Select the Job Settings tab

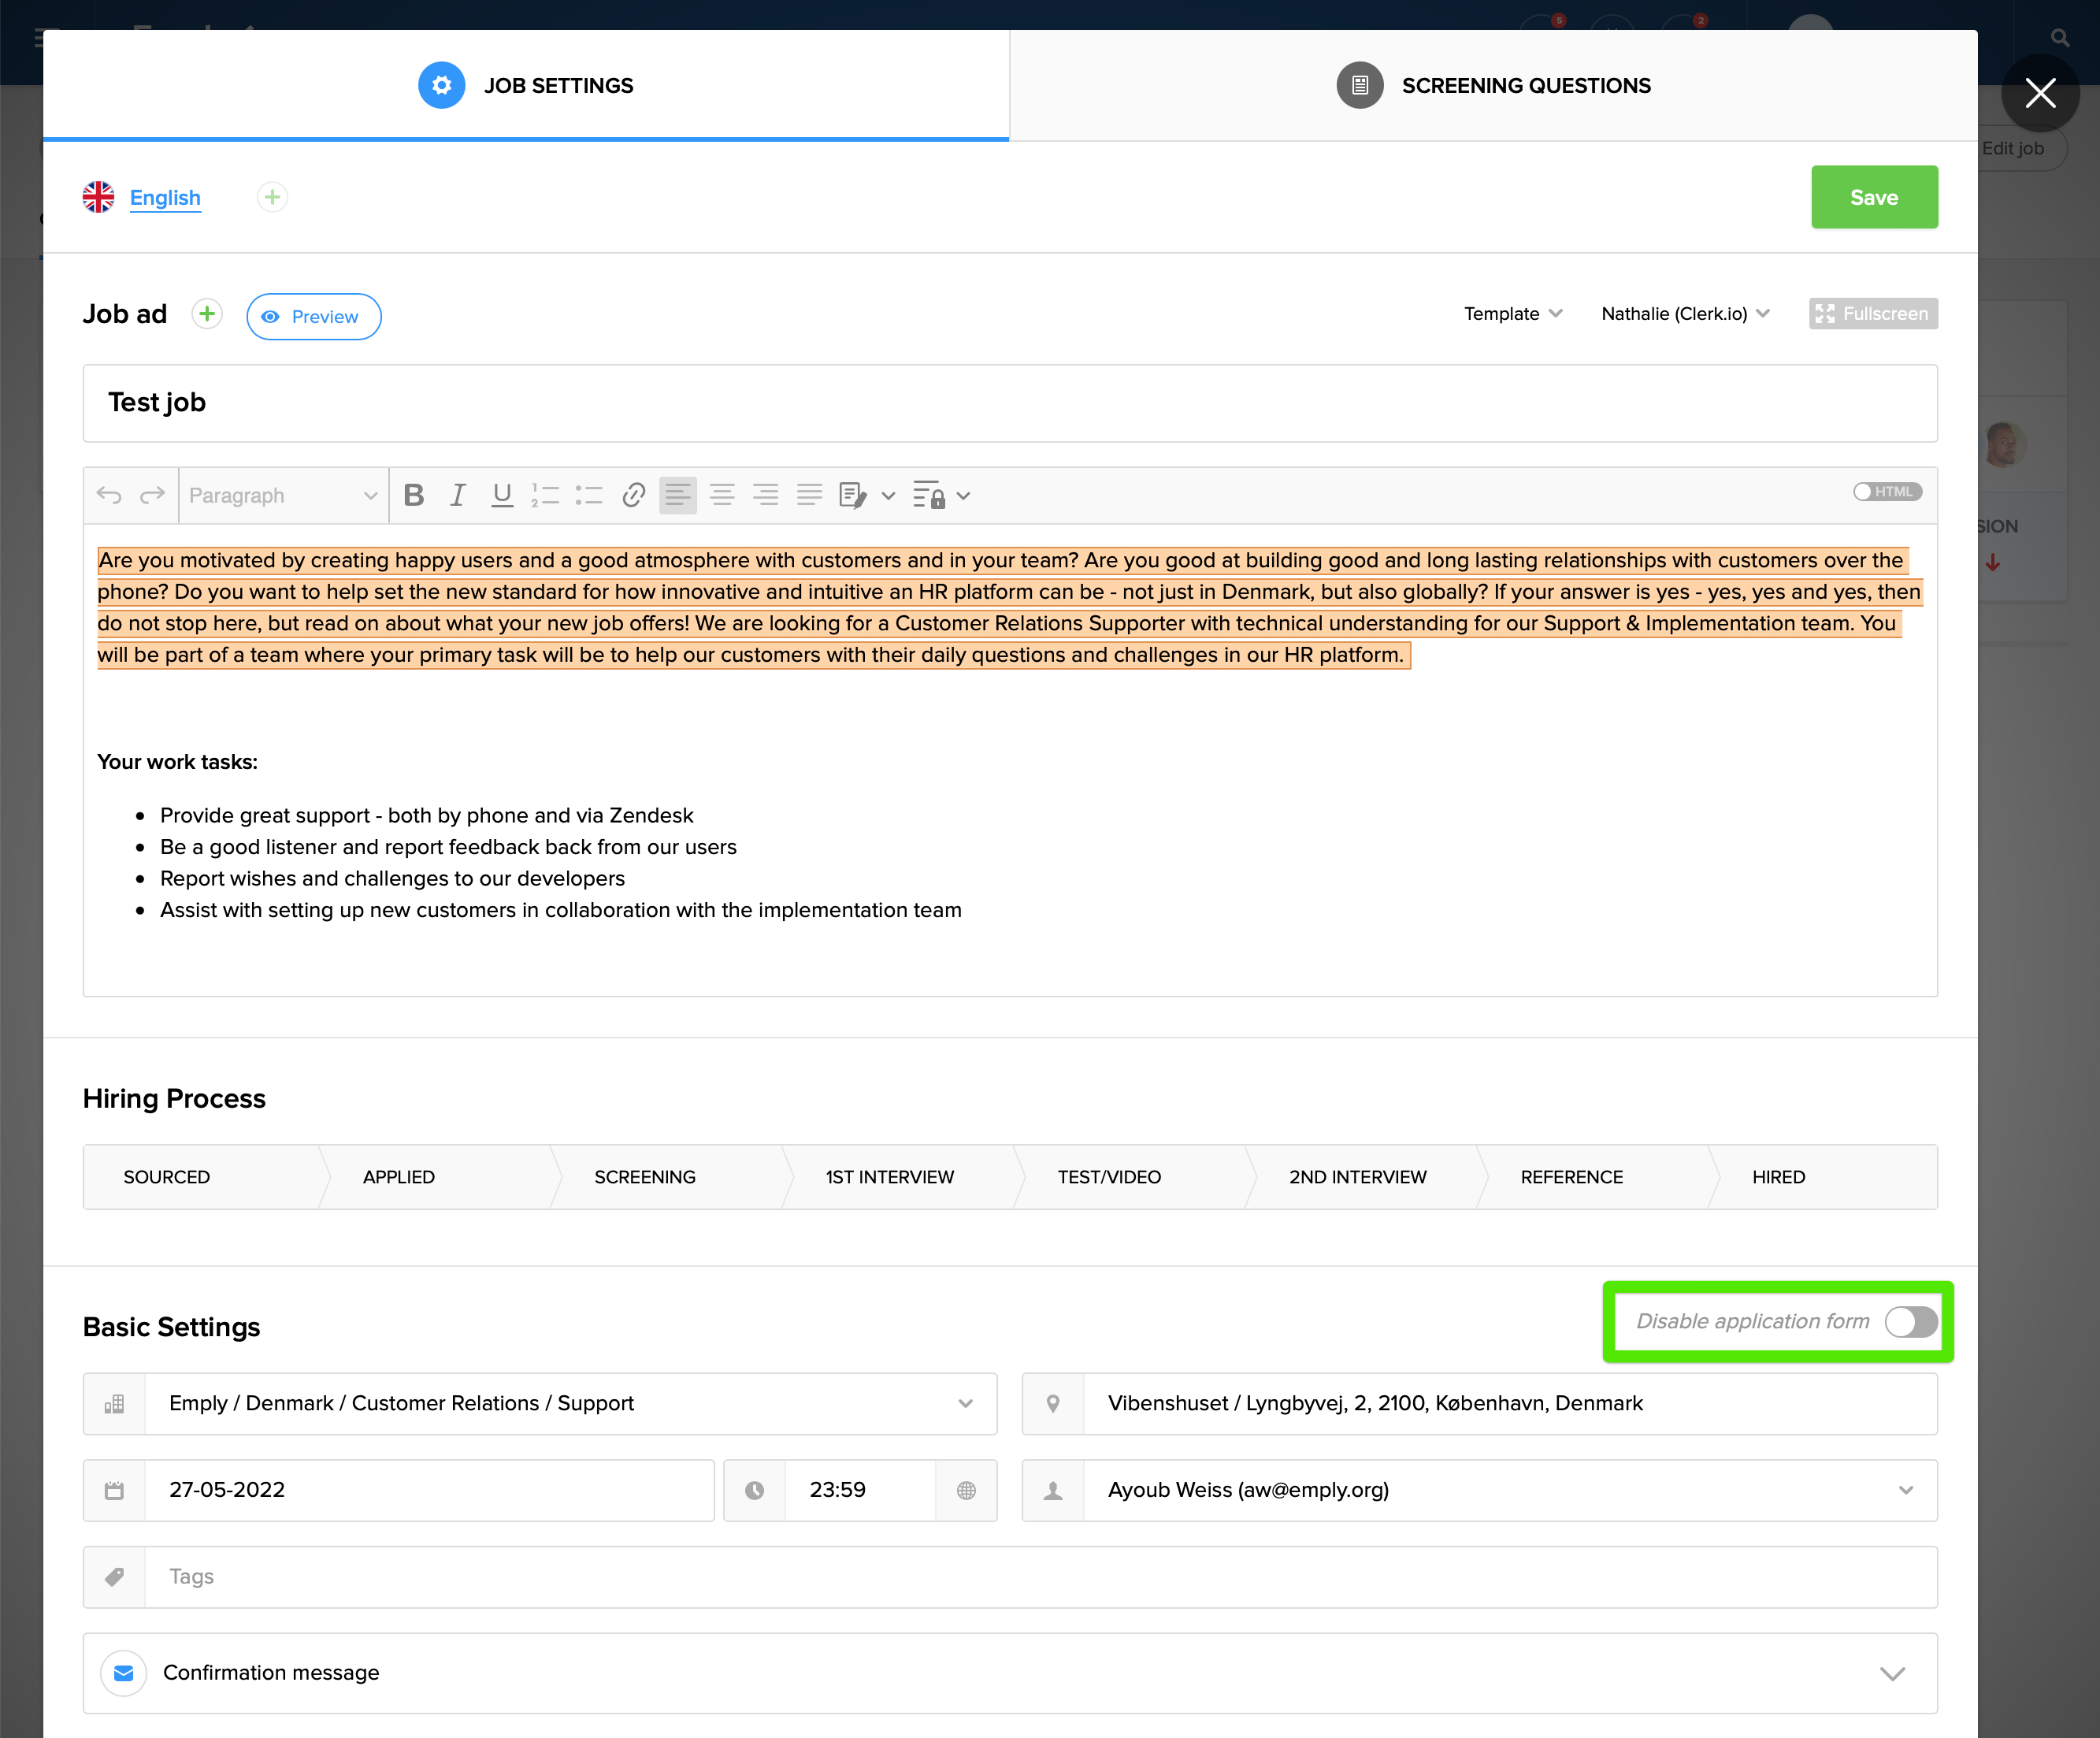pyautogui.click(x=526, y=86)
